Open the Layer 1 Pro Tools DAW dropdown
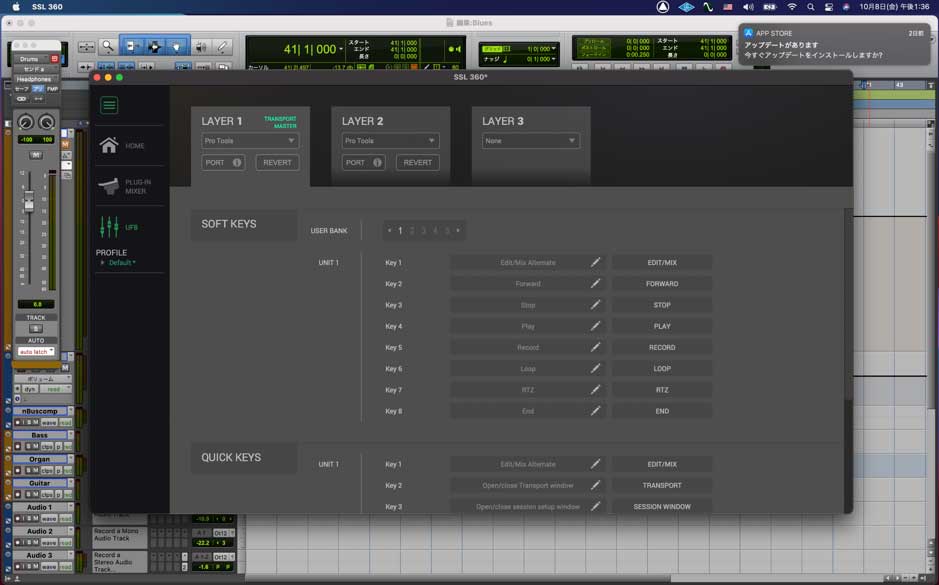The width and height of the screenshot is (939, 585). (250, 141)
